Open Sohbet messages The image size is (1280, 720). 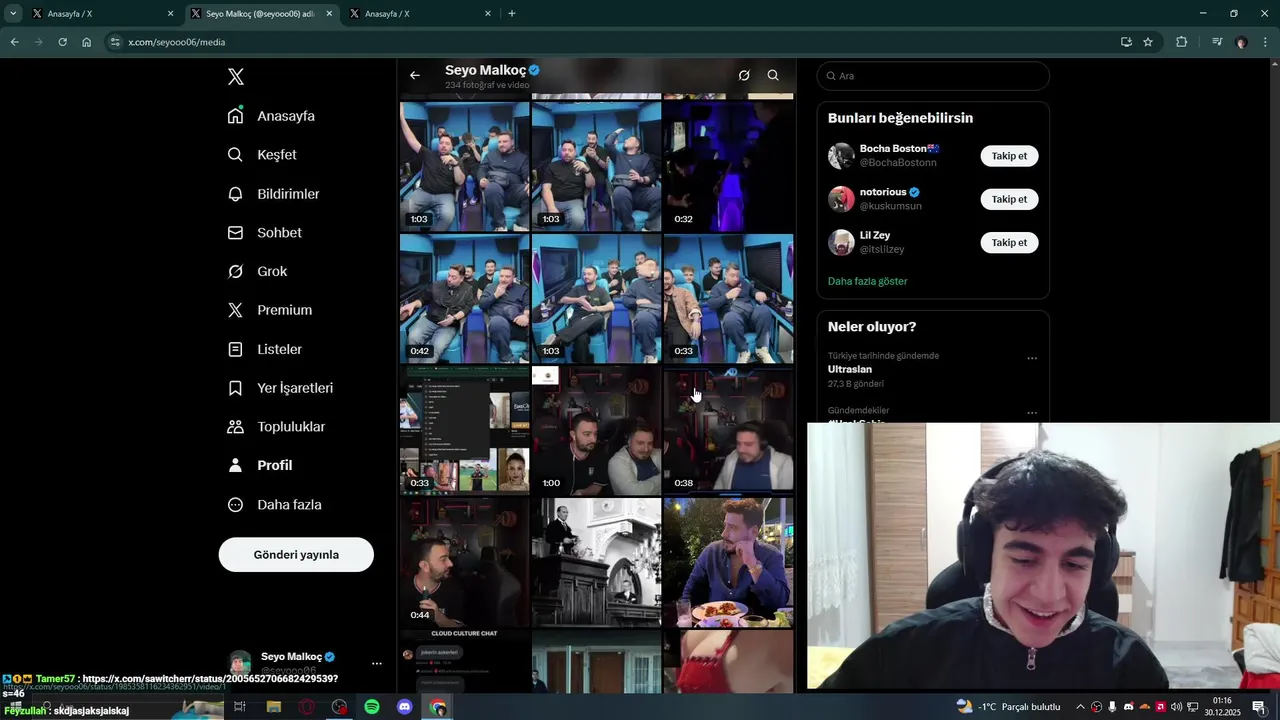264,233
